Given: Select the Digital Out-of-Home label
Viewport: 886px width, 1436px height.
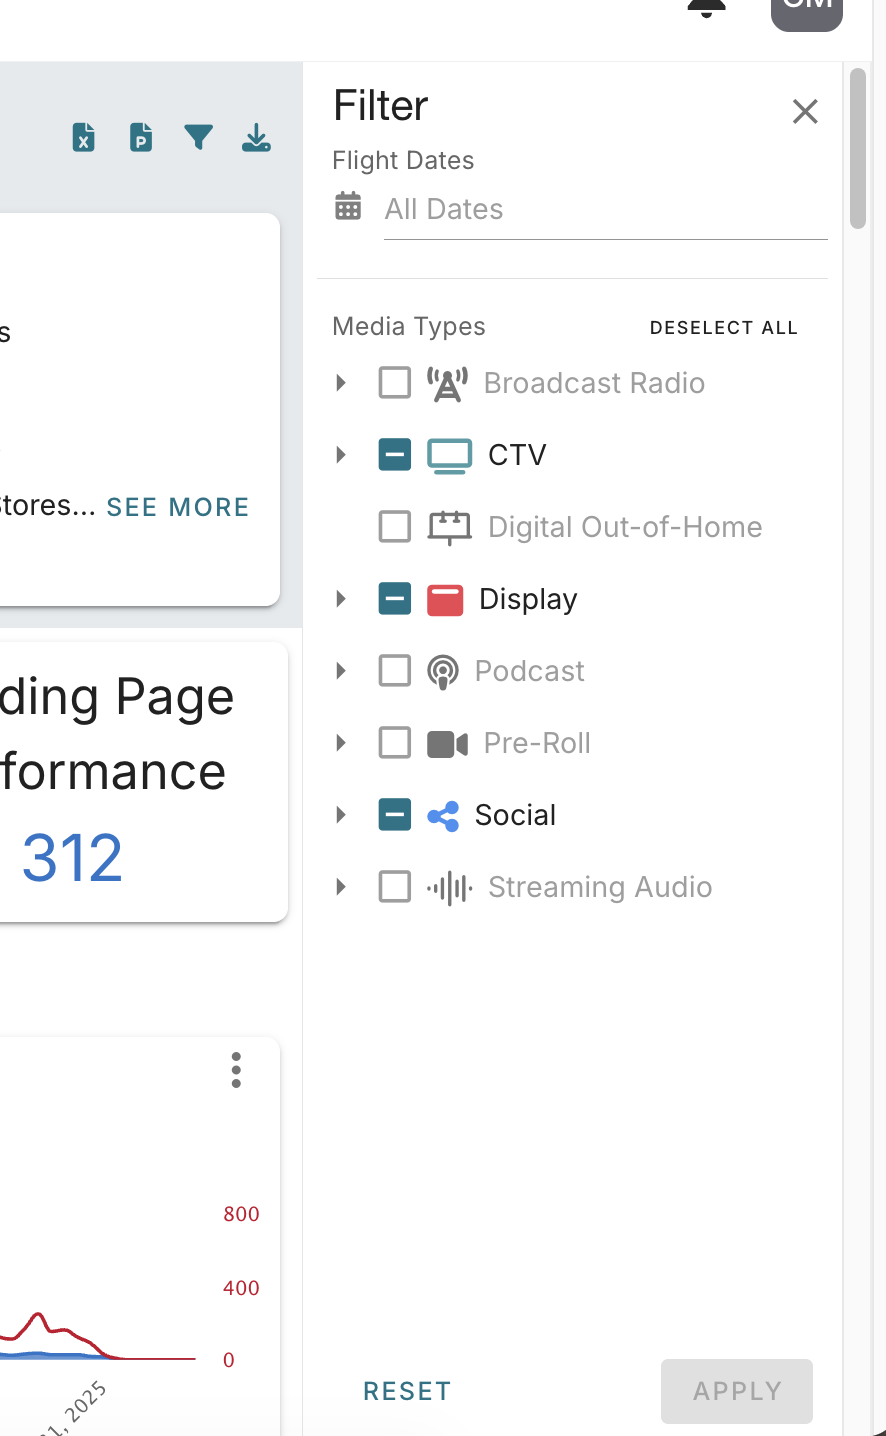Looking at the screenshot, I should 625,527.
